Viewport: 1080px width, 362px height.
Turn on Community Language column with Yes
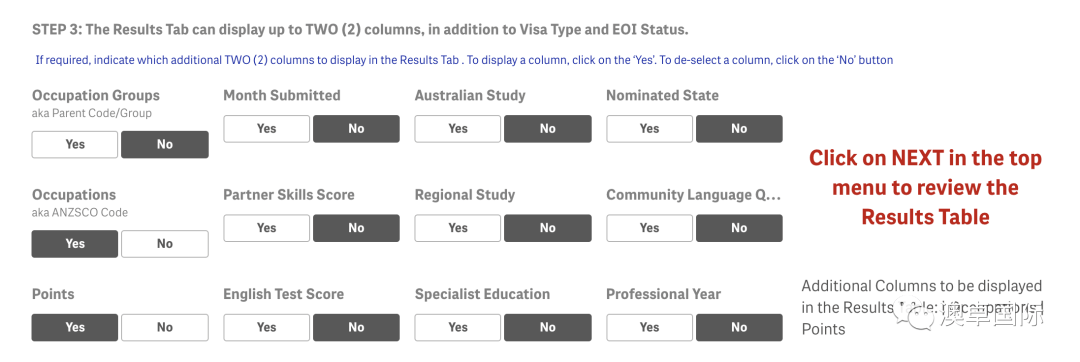coord(650,228)
